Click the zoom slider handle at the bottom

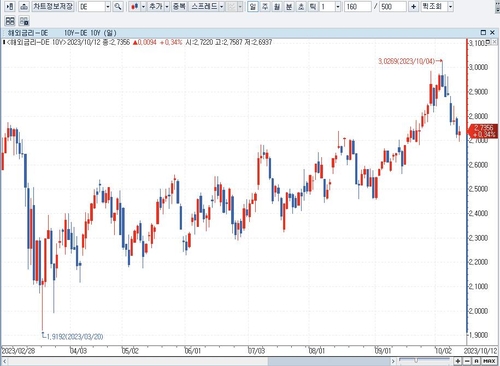tap(416, 360)
